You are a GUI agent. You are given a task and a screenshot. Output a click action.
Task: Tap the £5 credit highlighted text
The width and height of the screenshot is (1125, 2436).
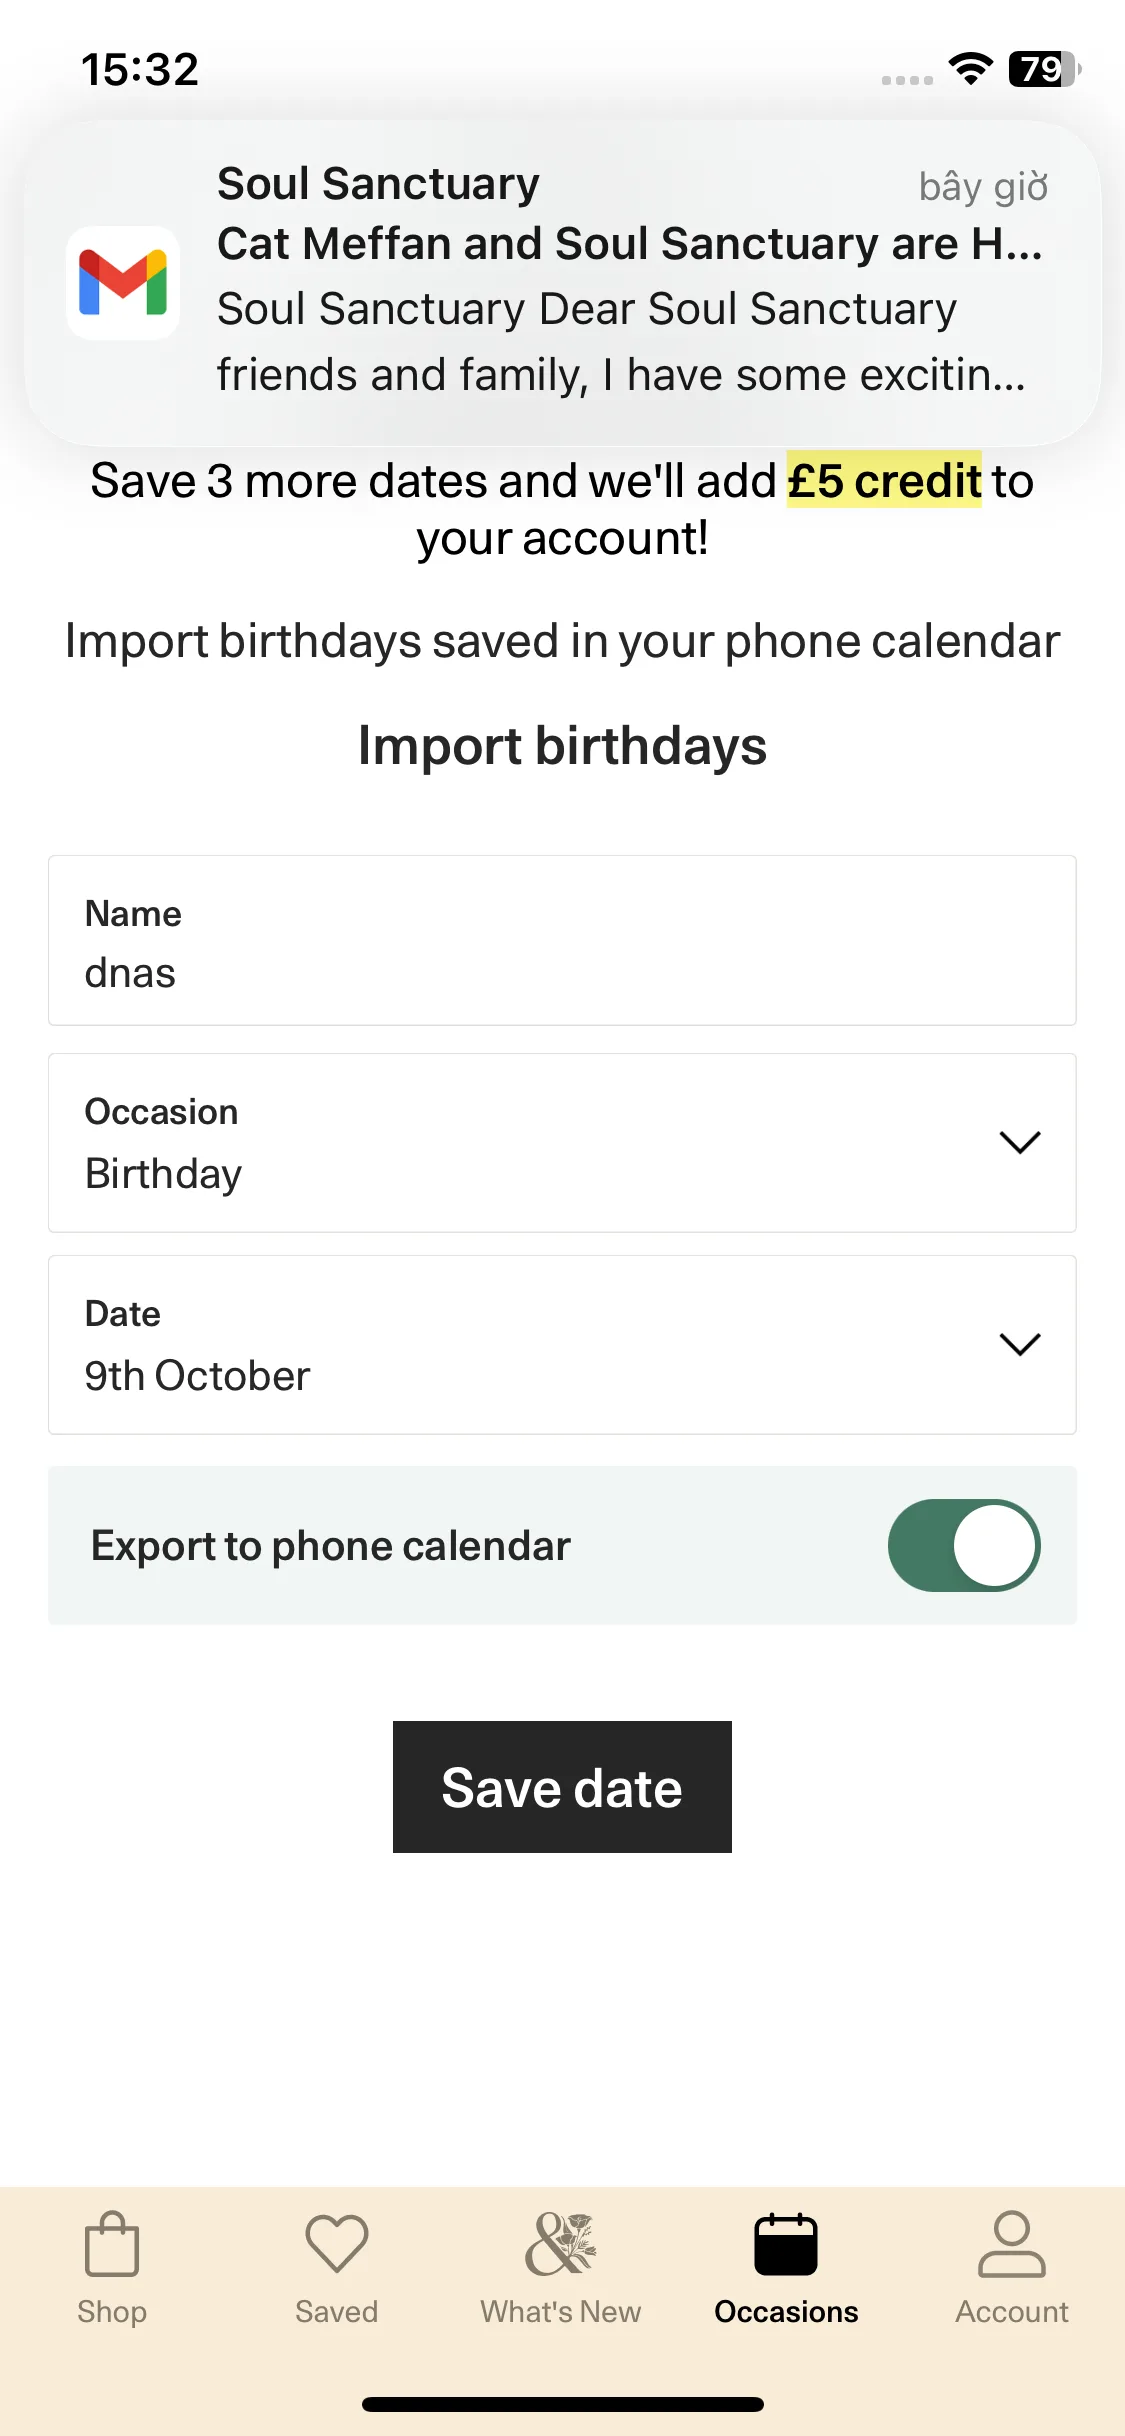884,481
